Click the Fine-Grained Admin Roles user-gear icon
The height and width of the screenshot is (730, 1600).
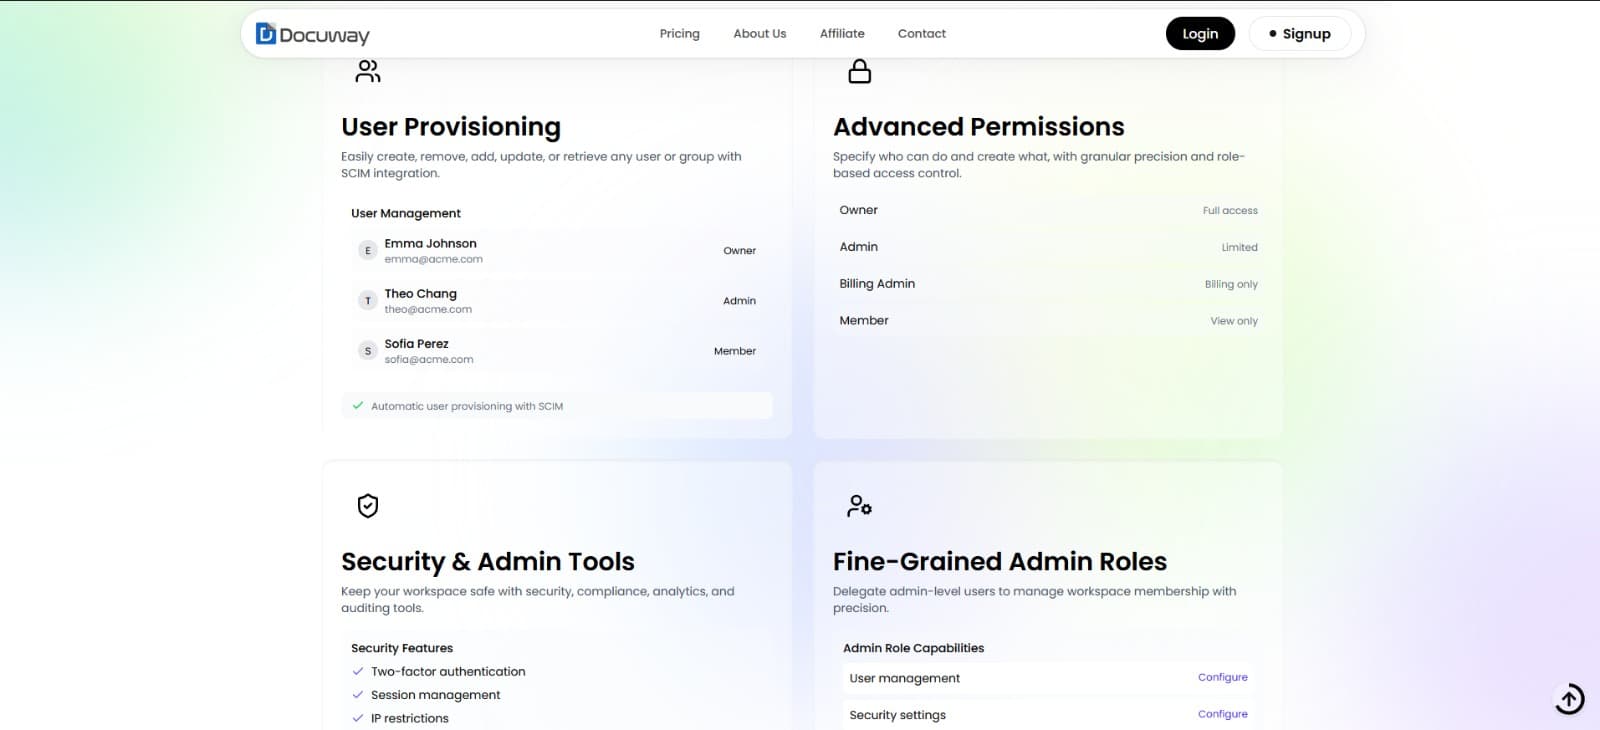(x=859, y=506)
